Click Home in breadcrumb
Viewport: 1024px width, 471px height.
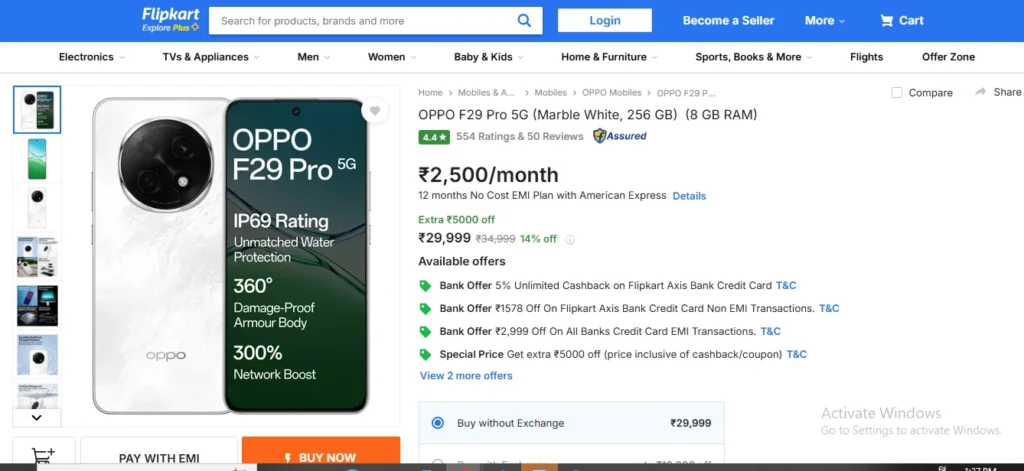click(430, 93)
